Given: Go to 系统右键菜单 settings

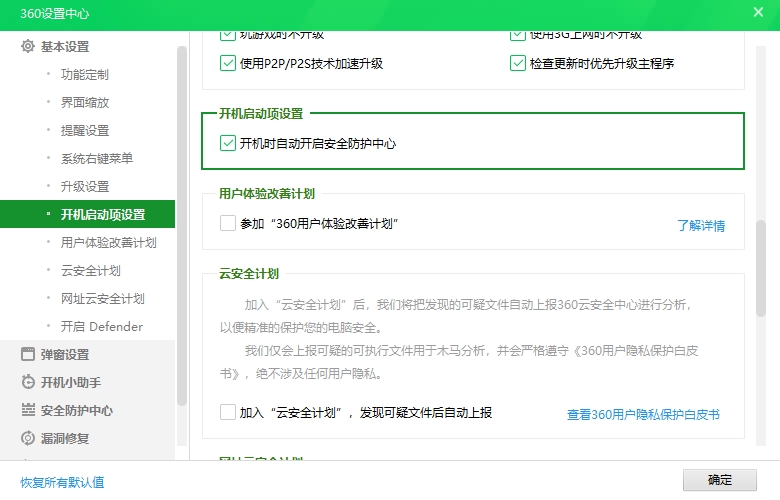Looking at the screenshot, I should (x=97, y=158).
